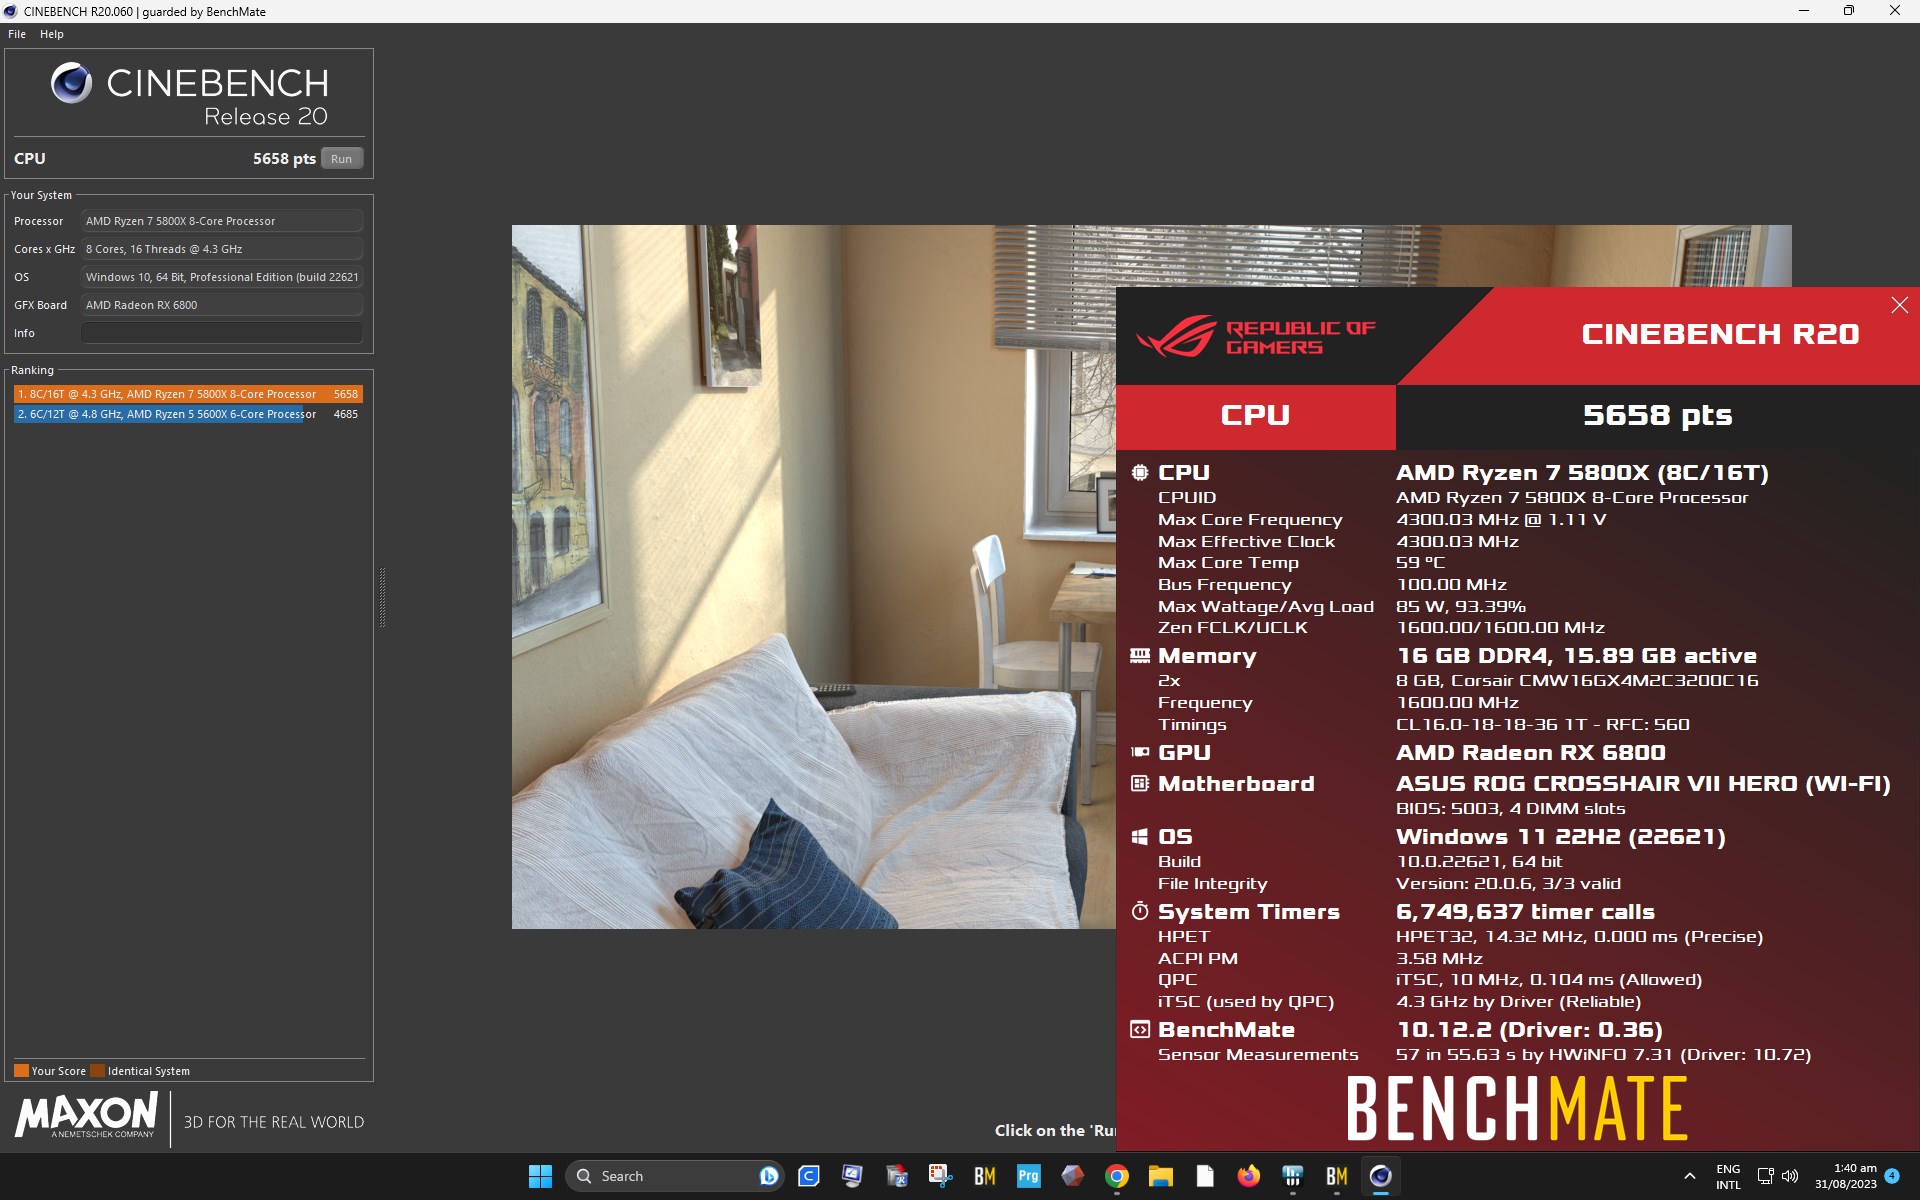Select the Cores x GHz value field

point(221,249)
